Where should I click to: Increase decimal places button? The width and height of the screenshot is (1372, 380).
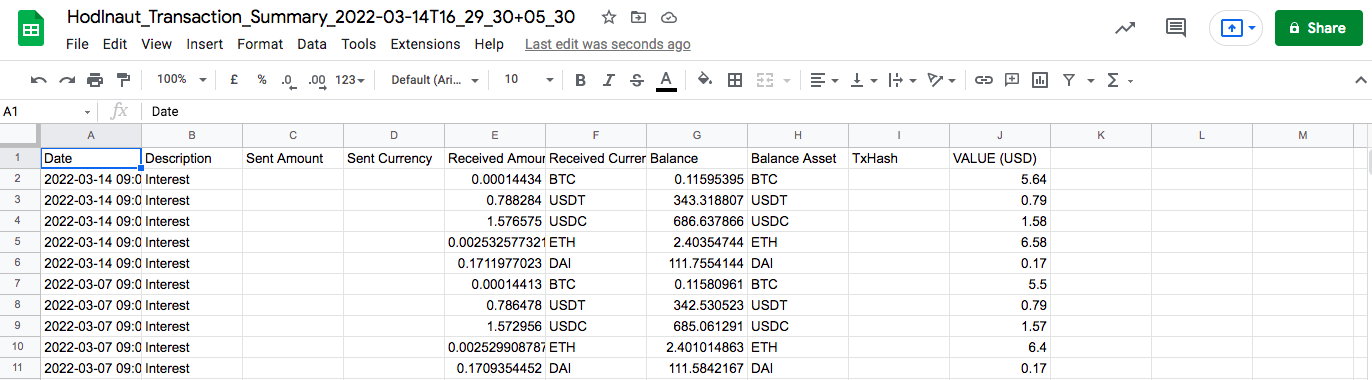point(317,80)
